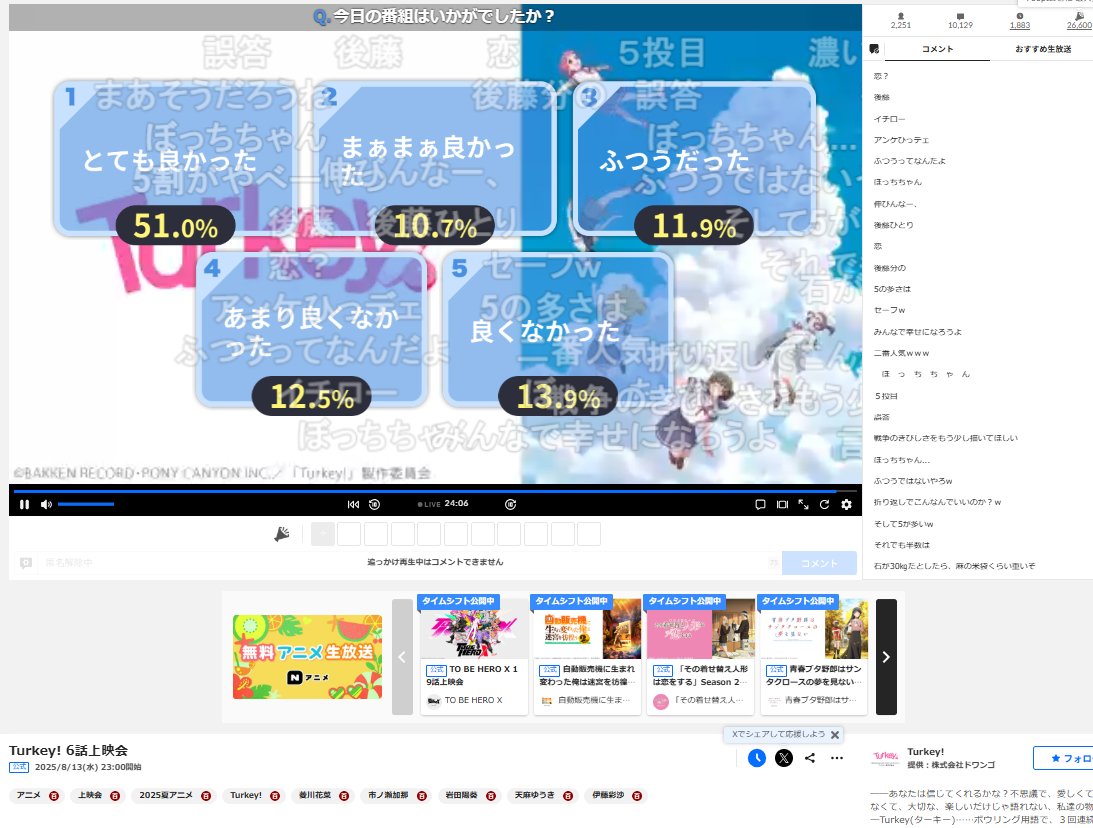
Task: Open 青春ブタ野郎 broadcast card
Action: click(813, 654)
